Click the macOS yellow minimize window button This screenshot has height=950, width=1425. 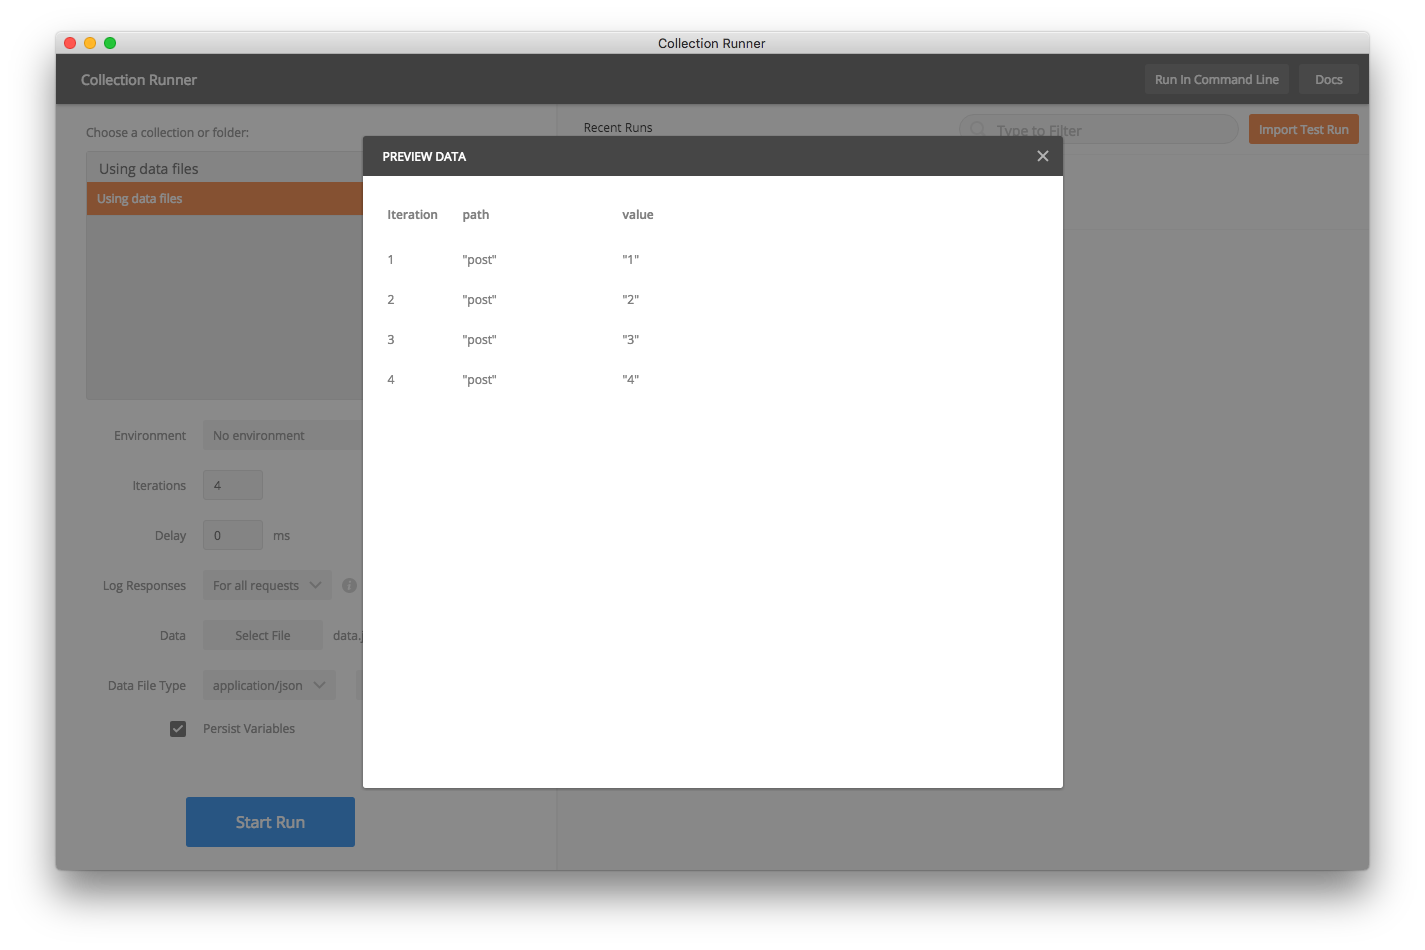coord(90,43)
